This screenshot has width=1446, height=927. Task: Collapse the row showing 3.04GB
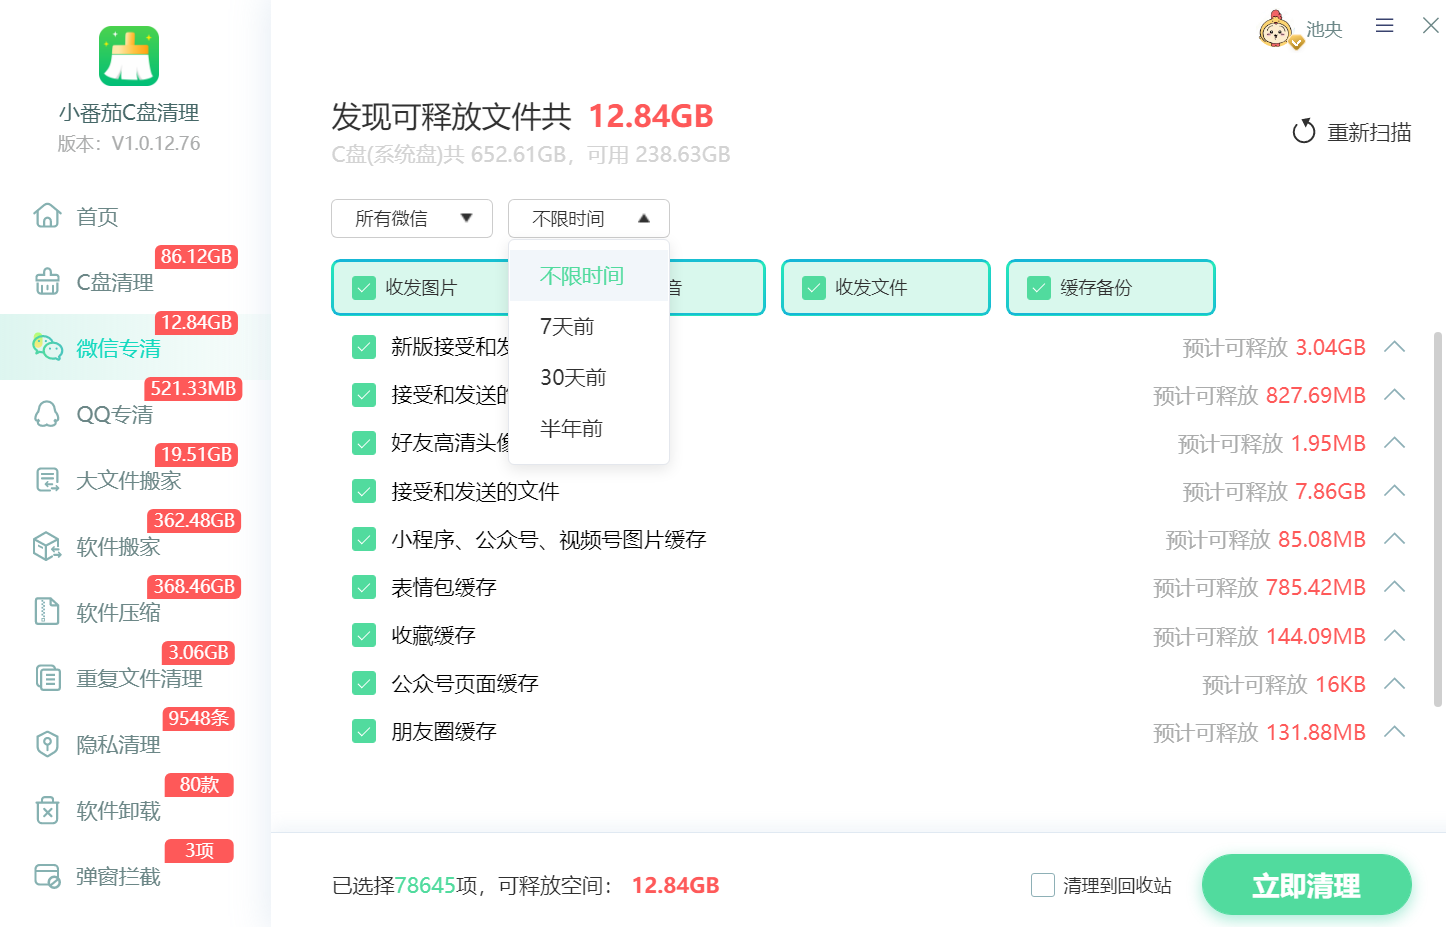click(1395, 347)
